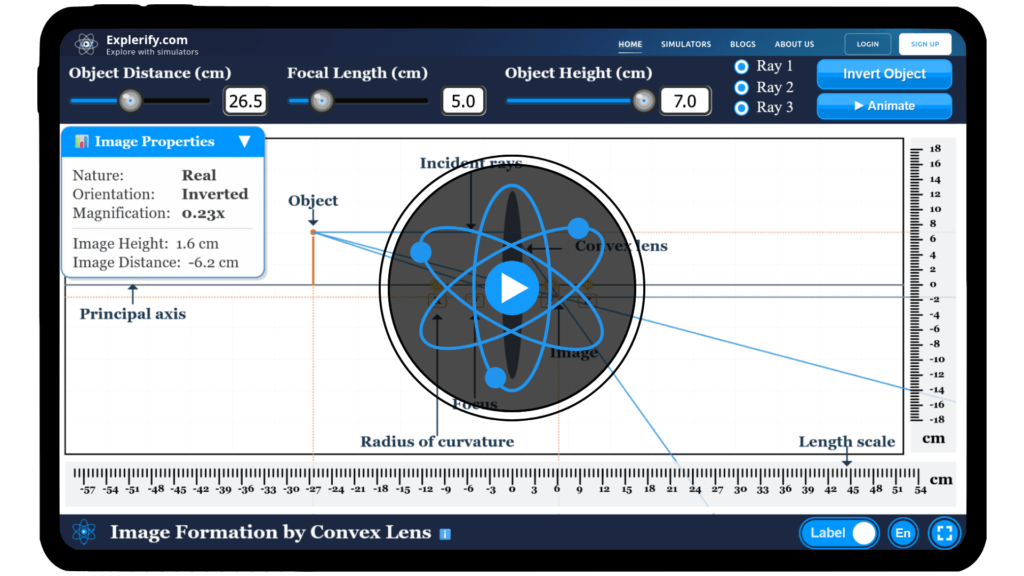Select the En language icon
Image resolution: width=1024 pixels, height=576 pixels.
pos(902,533)
